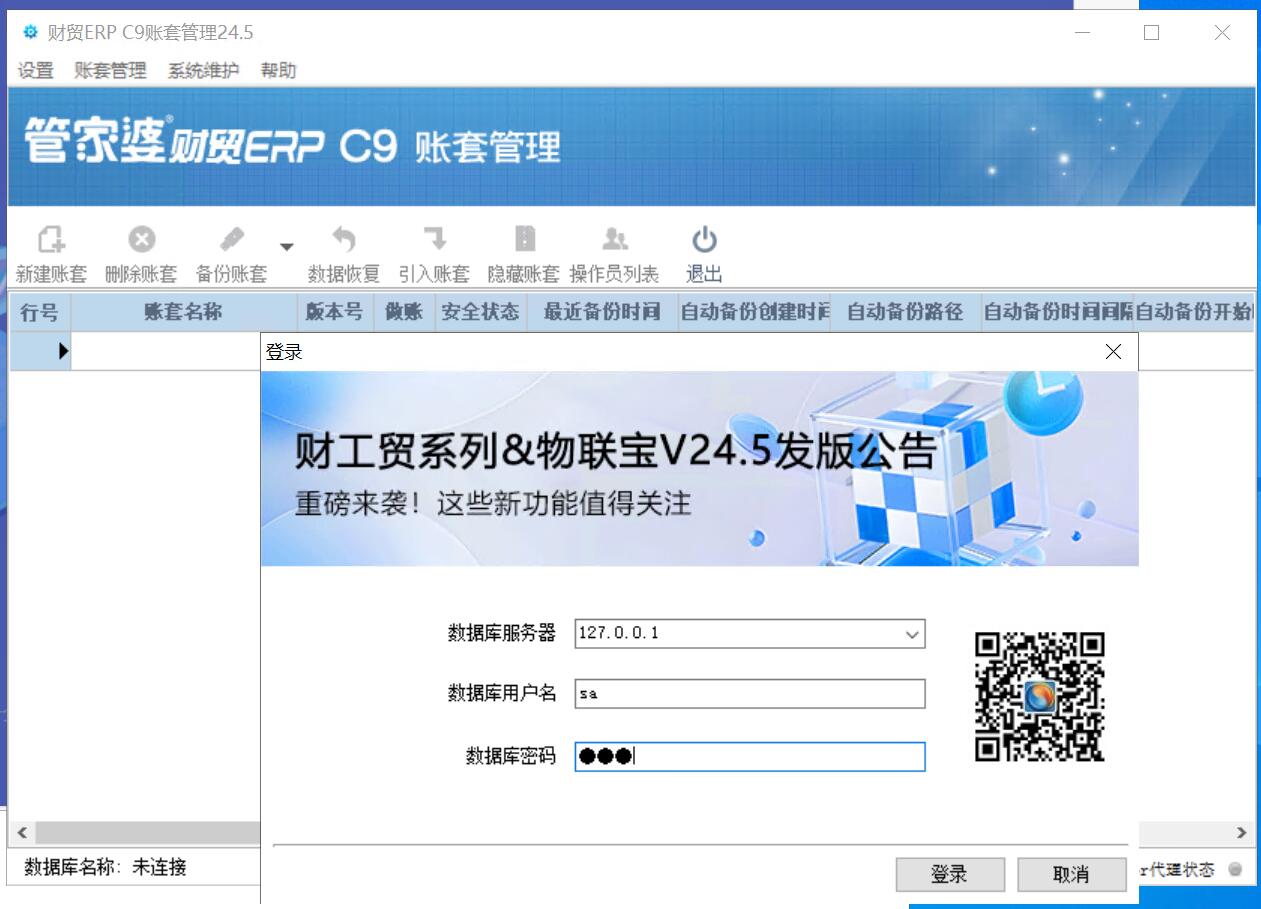This screenshot has width=1261, height=909.
Task: Expand the 数据库服务器 dropdown list
Action: 911,634
